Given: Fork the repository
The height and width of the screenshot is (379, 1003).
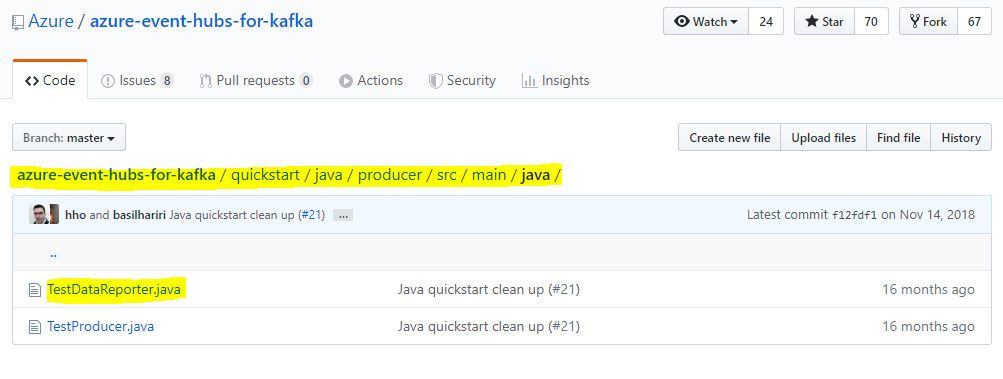Looking at the screenshot, I should click(928, 21).
